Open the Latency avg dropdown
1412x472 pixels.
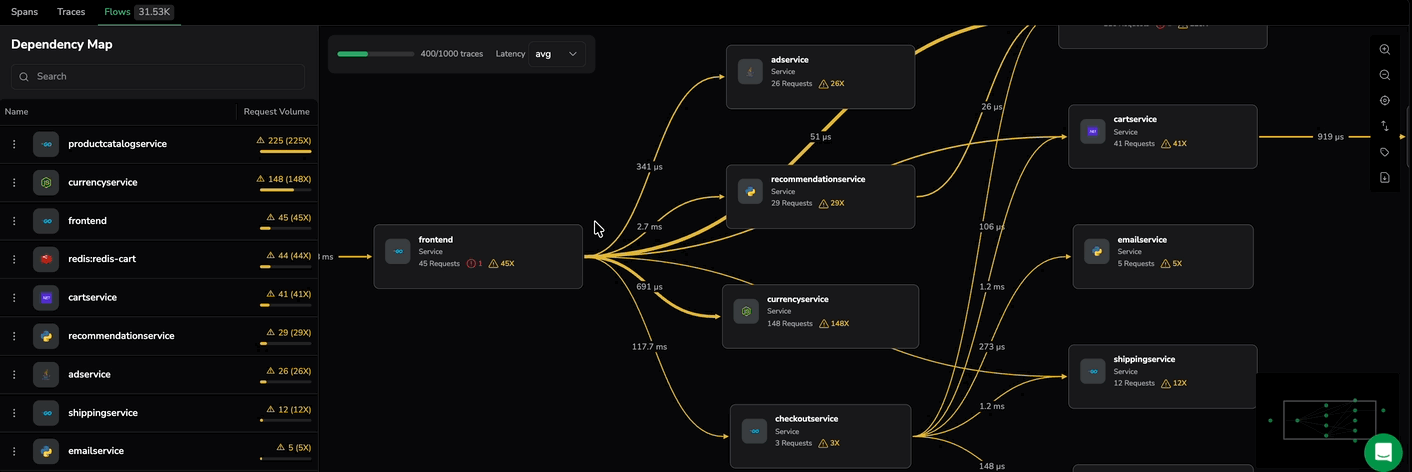point(557,54)
